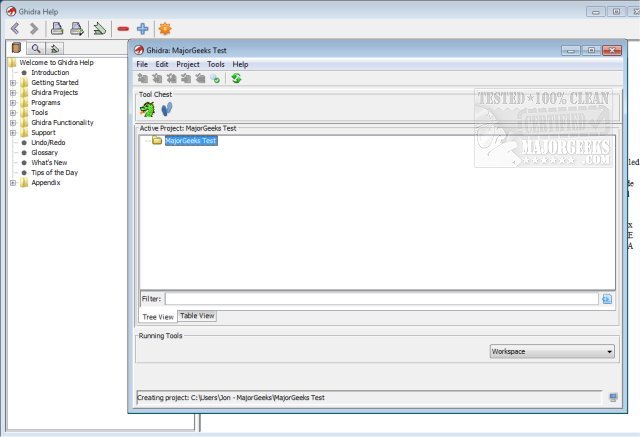Select the Support folder label
This screenshot has width=640, height=437.
point(43,133)
